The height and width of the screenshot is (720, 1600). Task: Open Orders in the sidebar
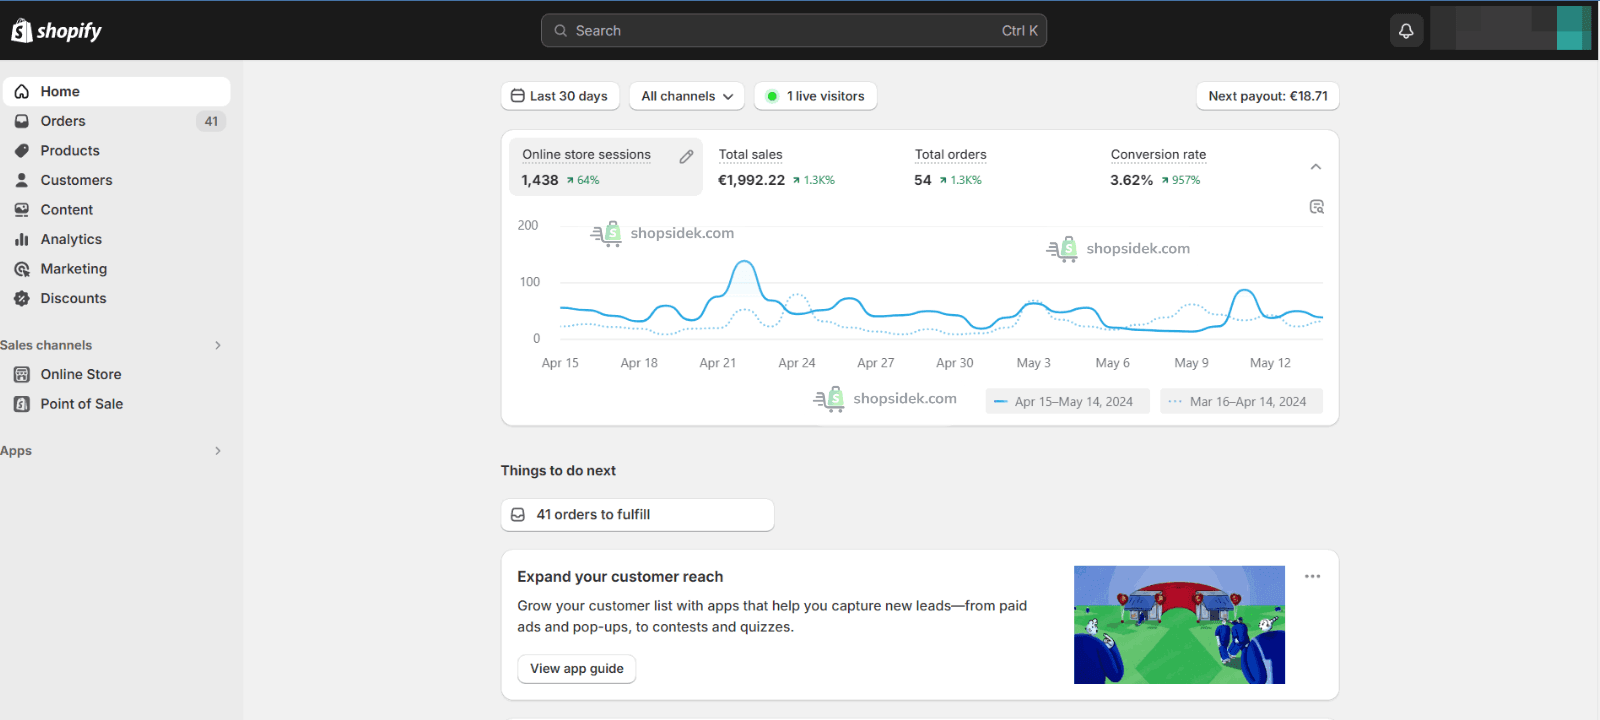pos(63,121)
